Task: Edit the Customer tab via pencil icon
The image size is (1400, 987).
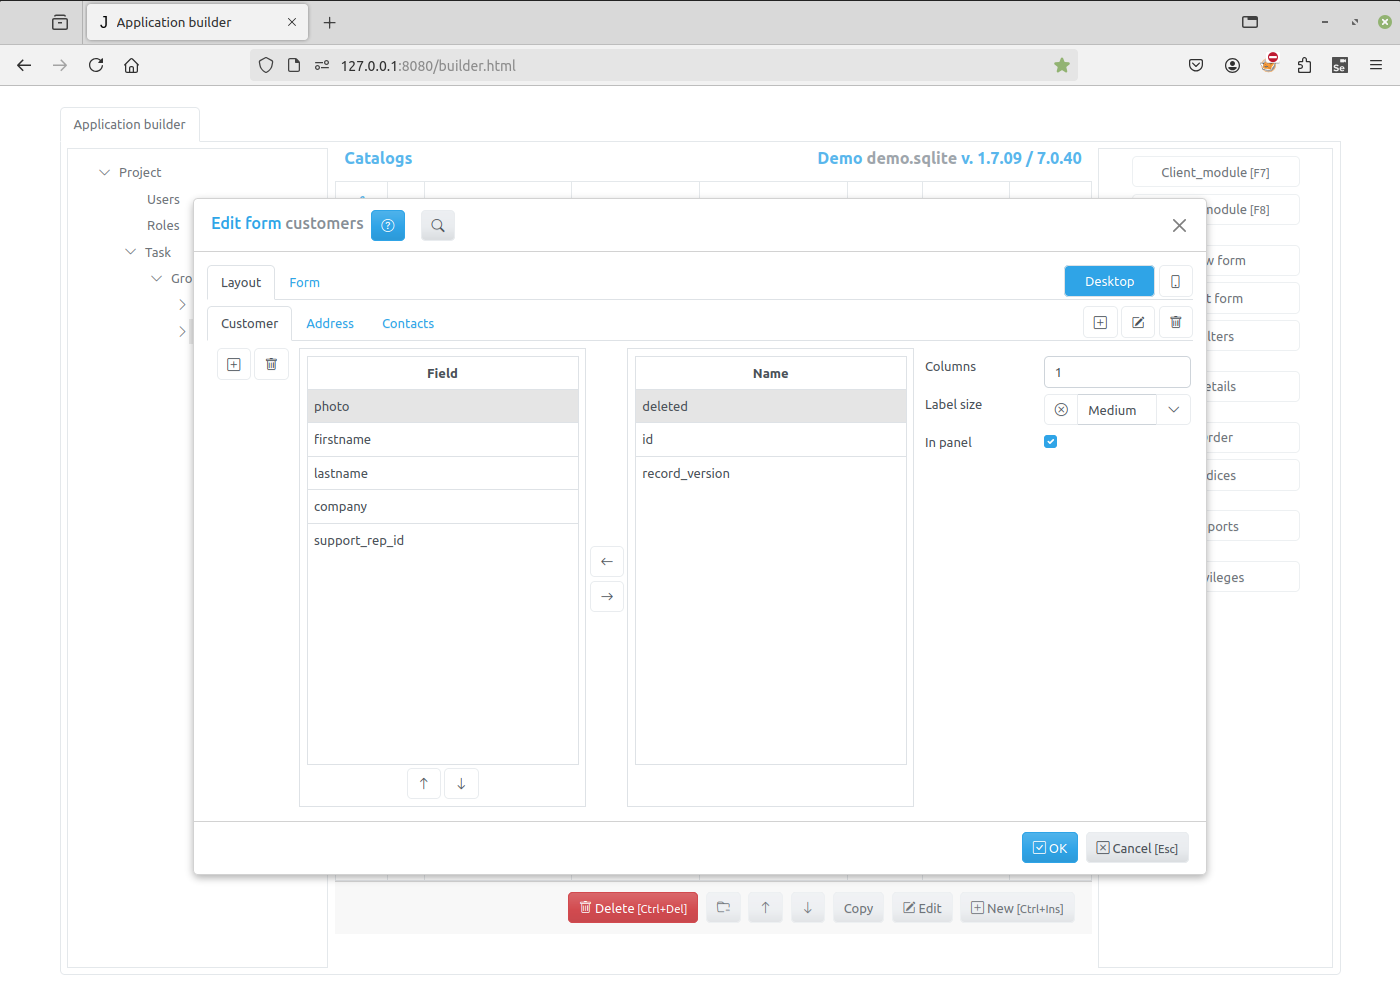Action: coord(1138,322)
